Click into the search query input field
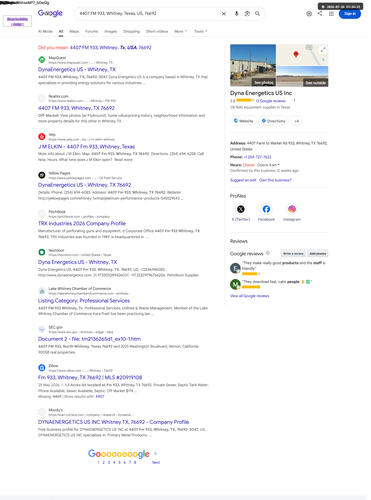Viewport: 371px width, 500px height. (148, 14)
